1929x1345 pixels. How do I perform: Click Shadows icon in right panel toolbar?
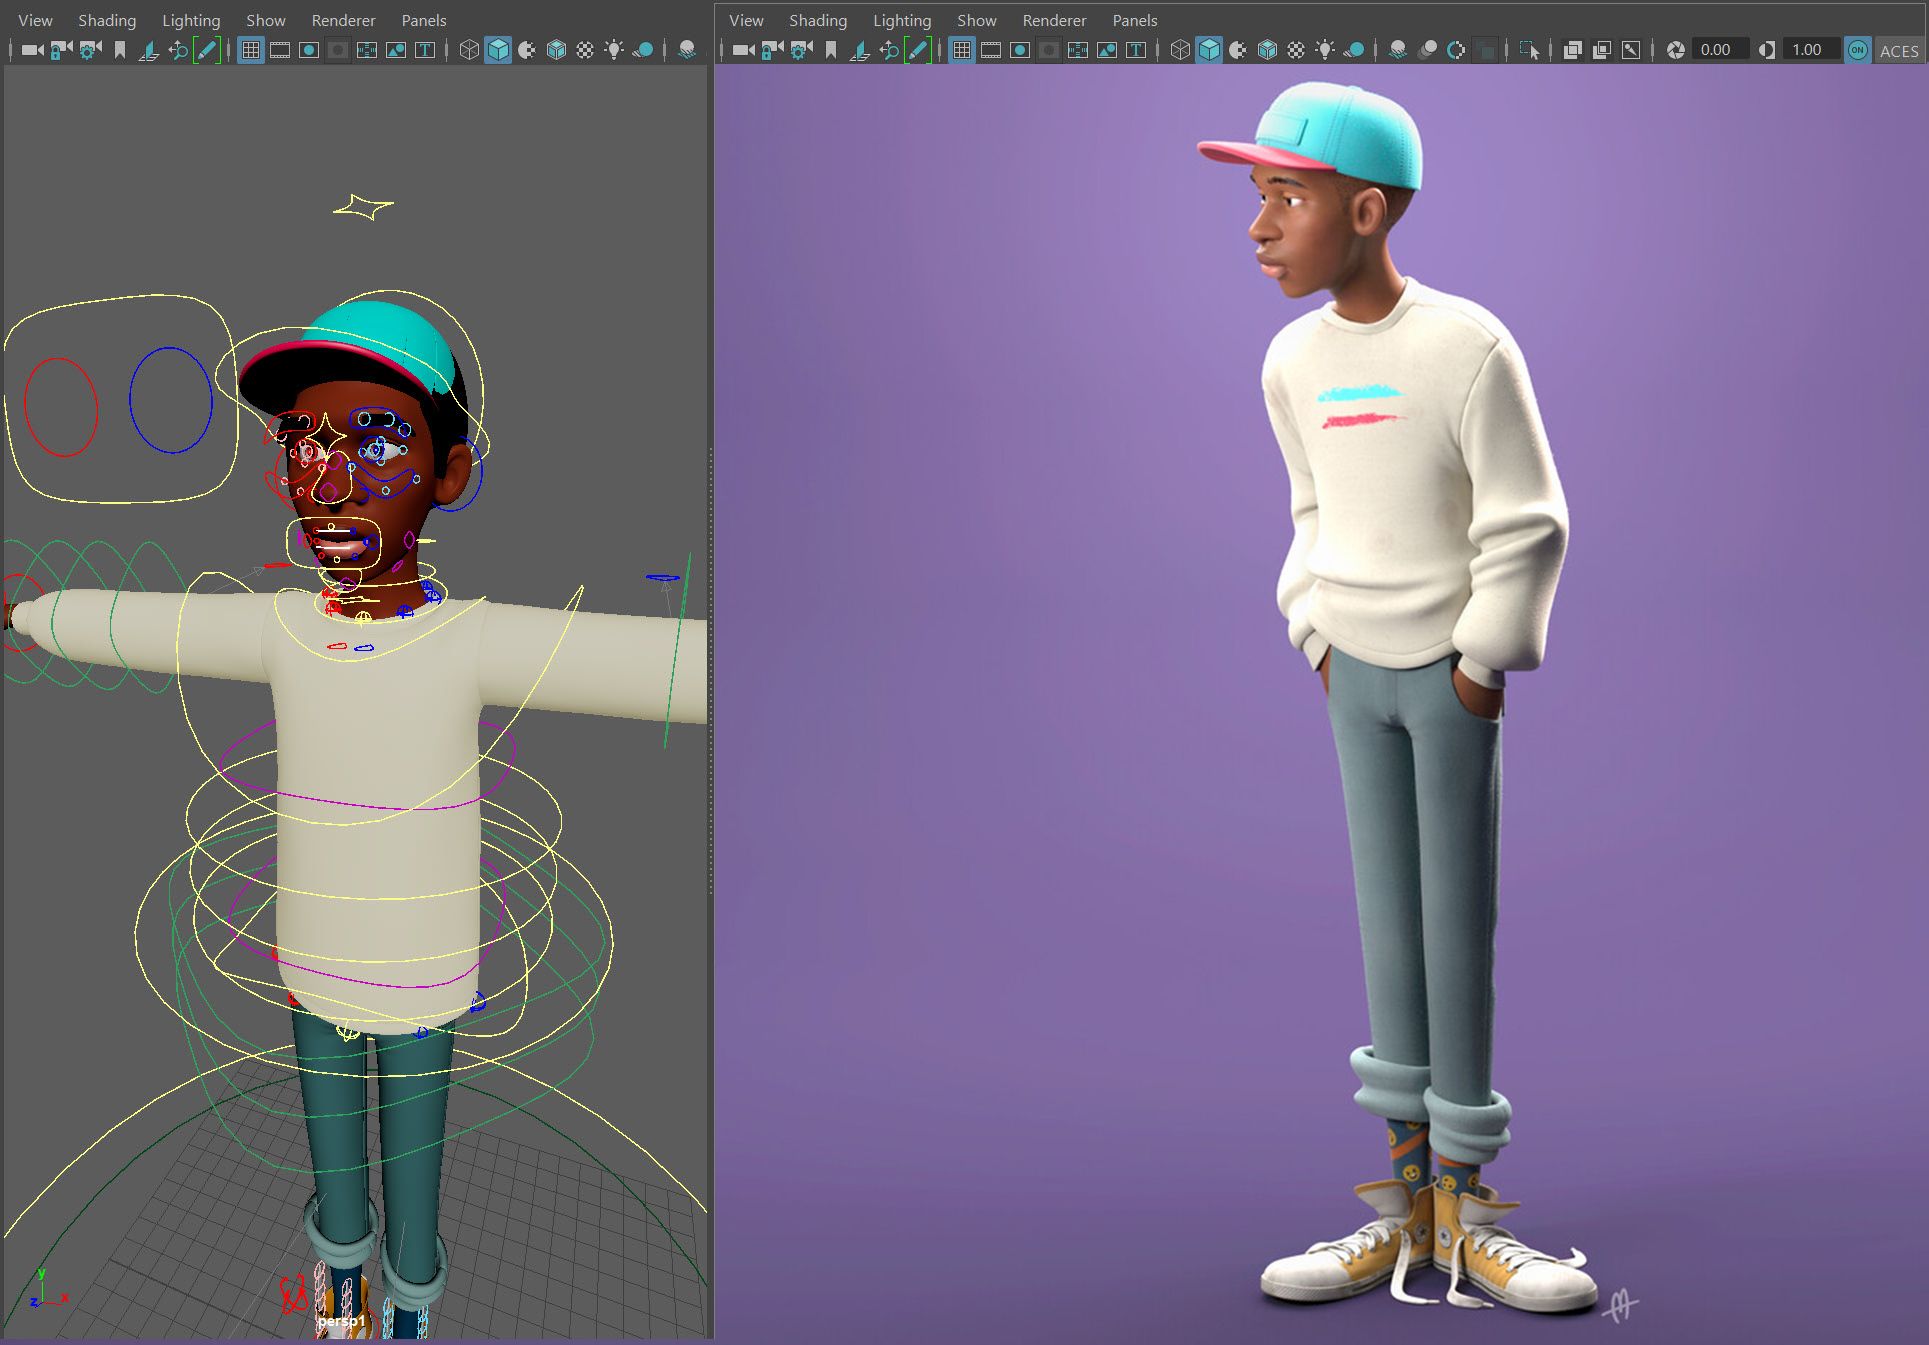tap(1354, 50)
